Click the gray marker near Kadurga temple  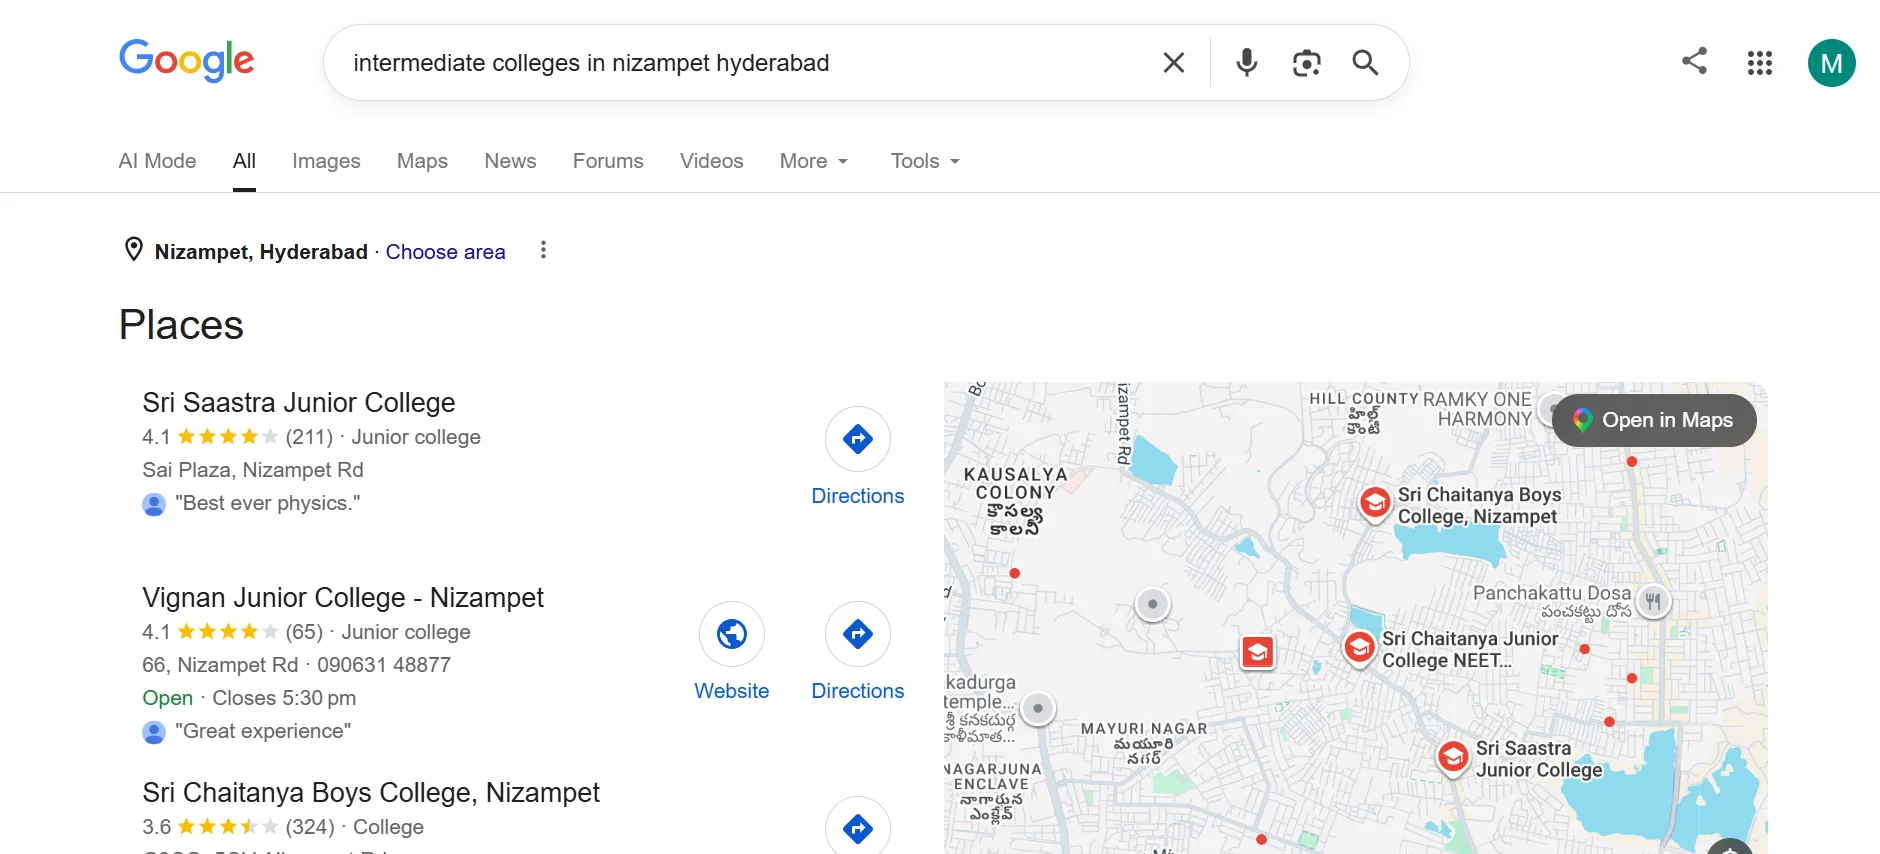tap(1038, 709)
